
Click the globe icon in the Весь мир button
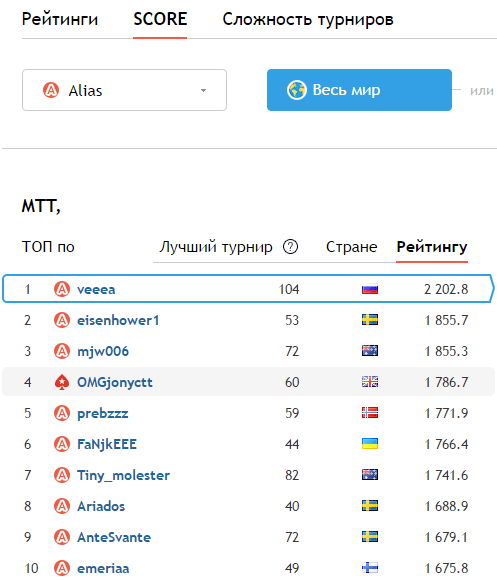(296, 90)
